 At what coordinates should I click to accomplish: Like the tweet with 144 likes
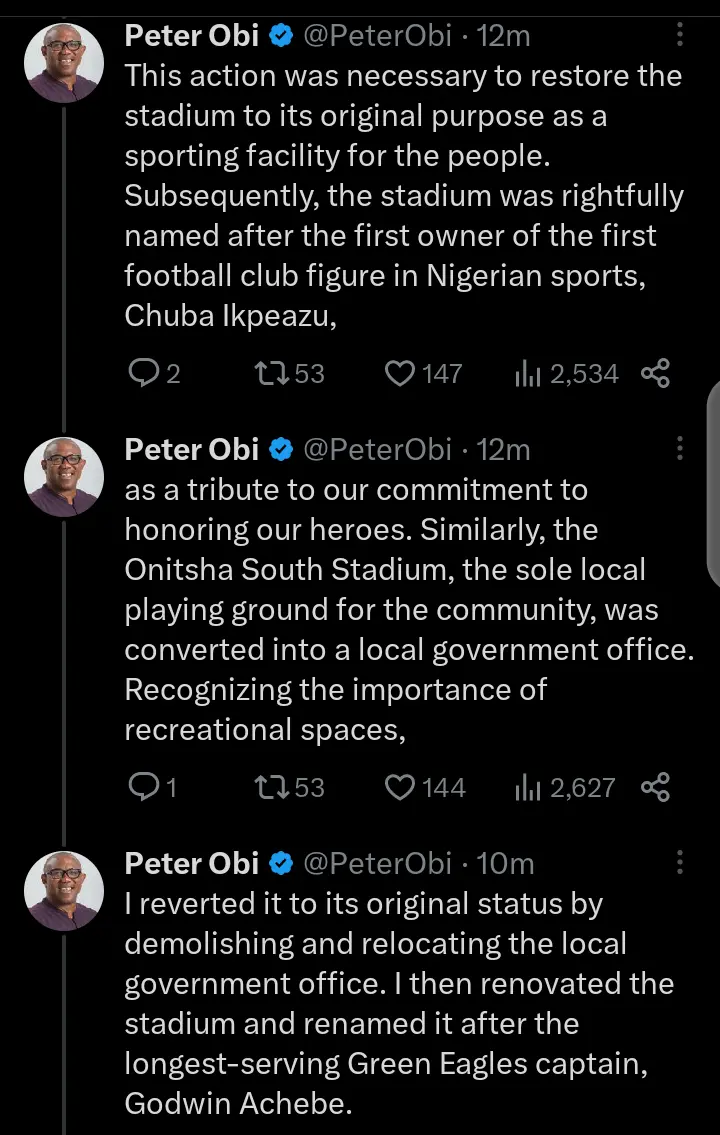400,788
